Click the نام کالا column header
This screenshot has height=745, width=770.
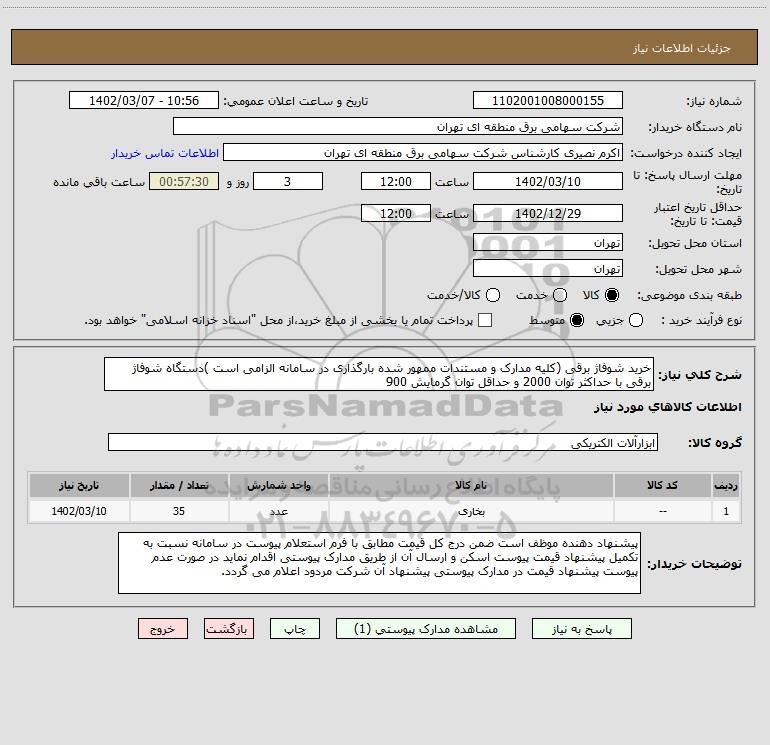coord(471,485)
